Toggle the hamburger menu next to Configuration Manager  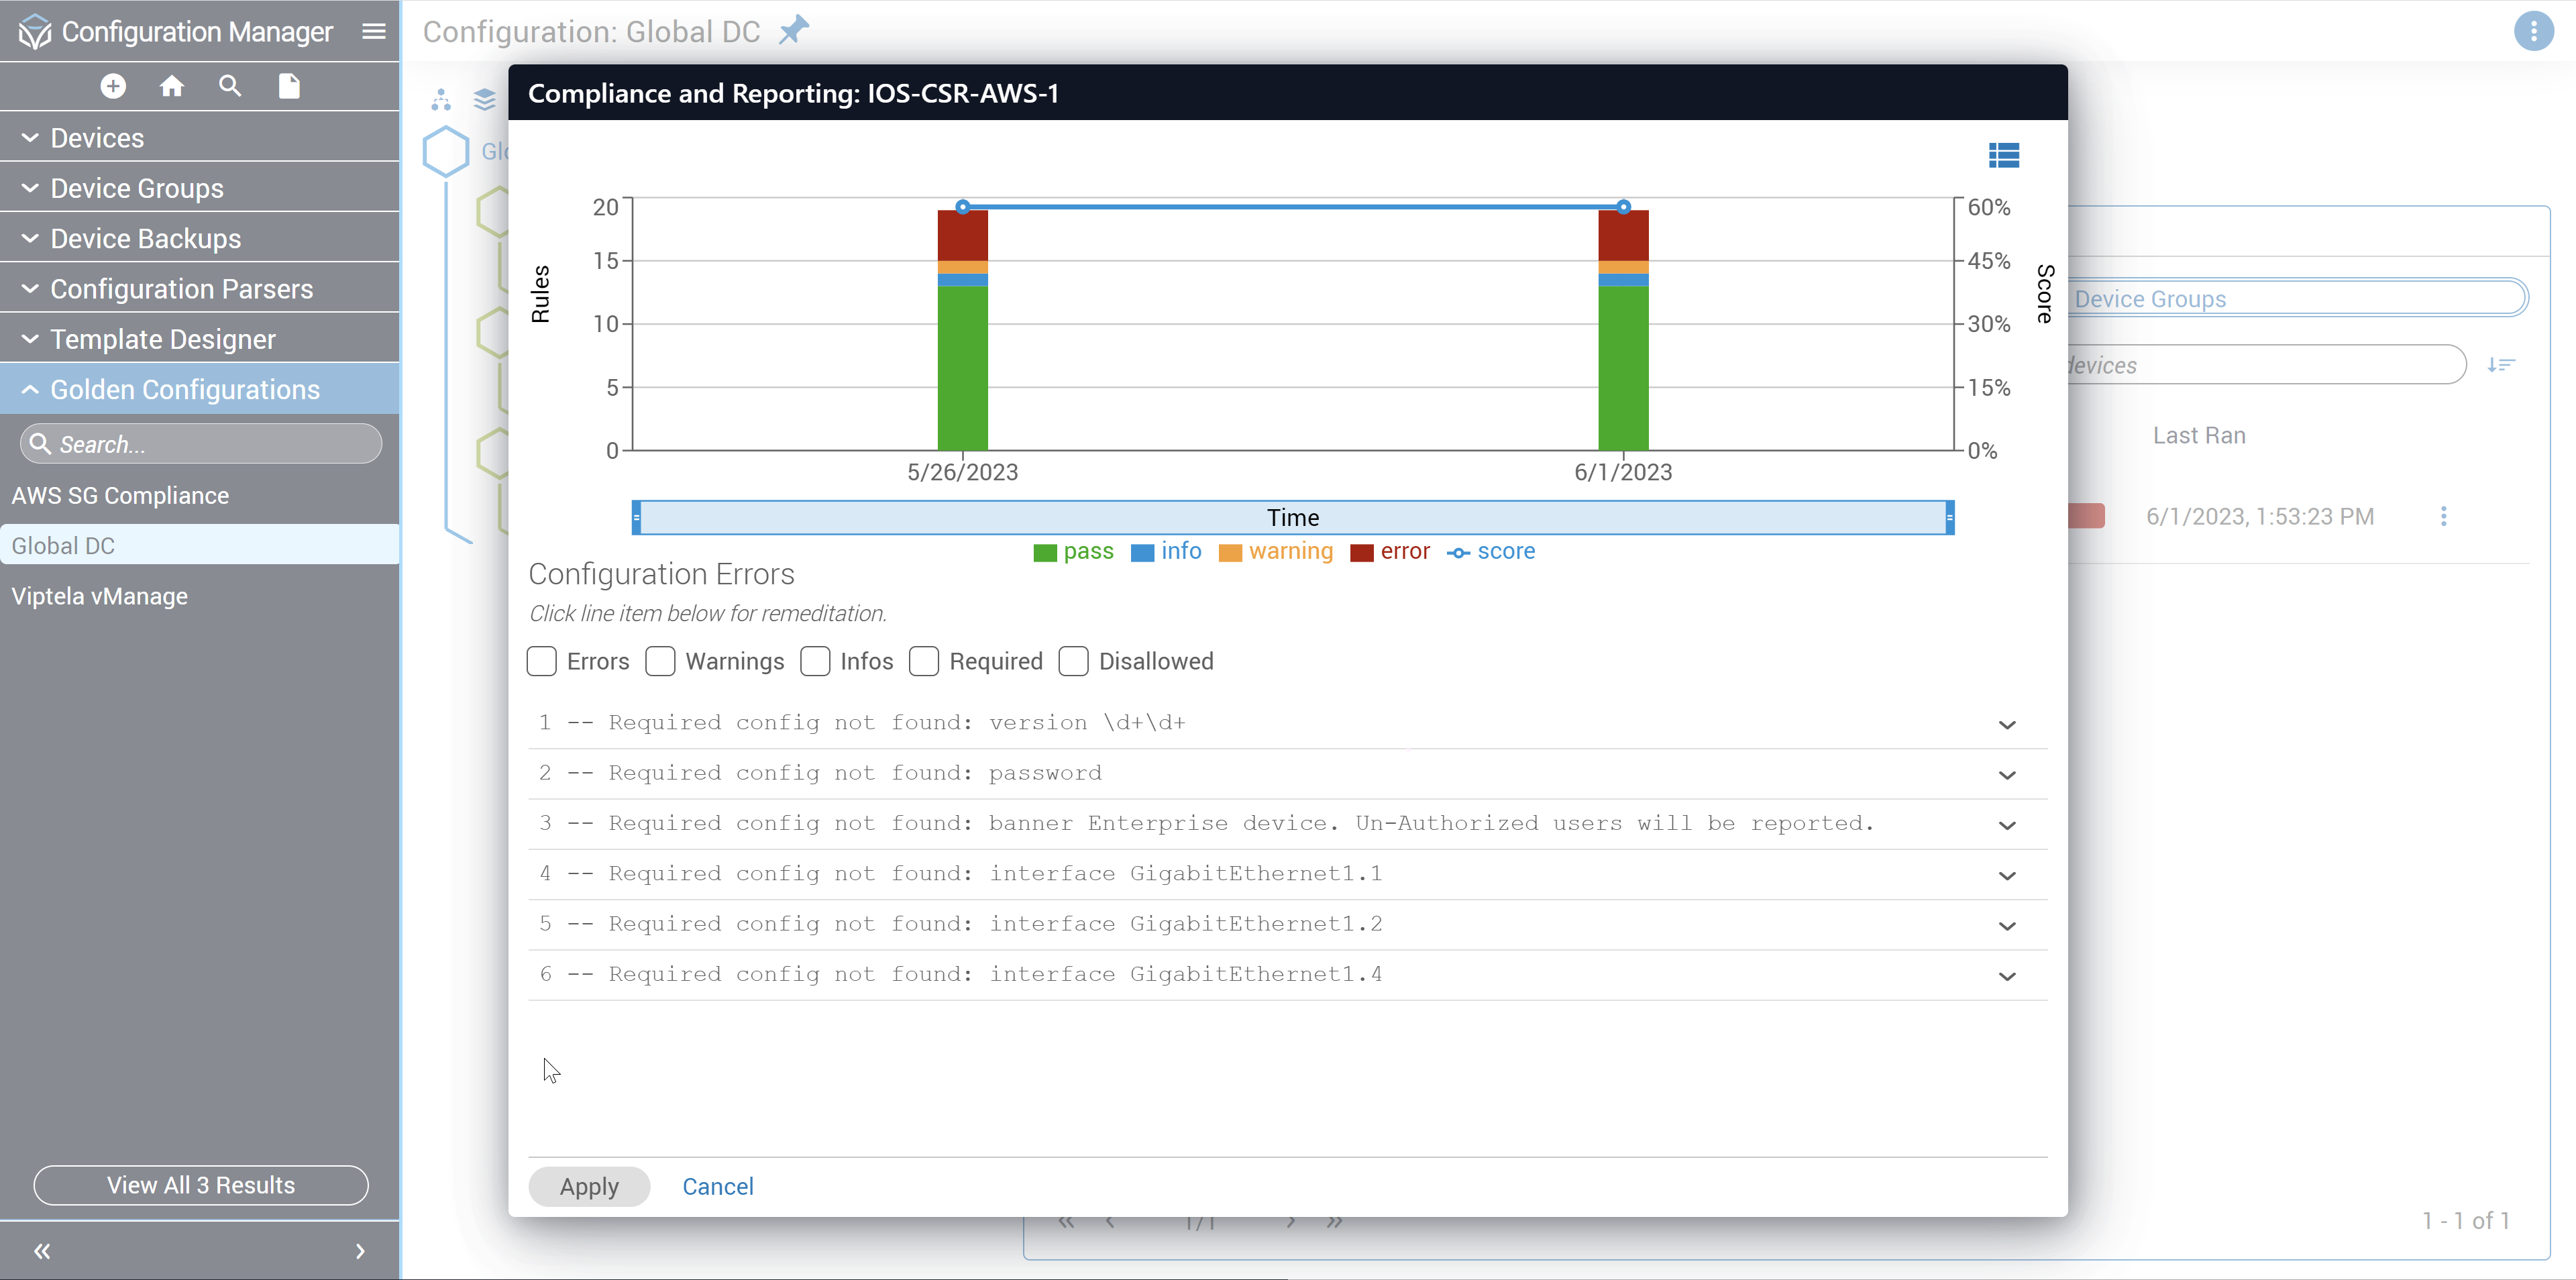coord(374,32)
